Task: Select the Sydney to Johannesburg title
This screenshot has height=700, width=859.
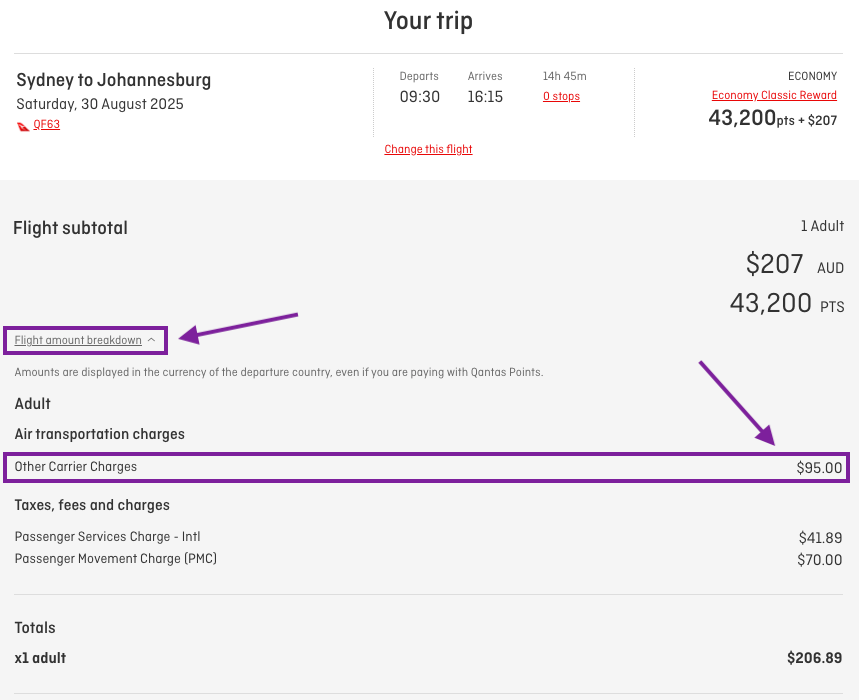Action: tap(113, 80)
